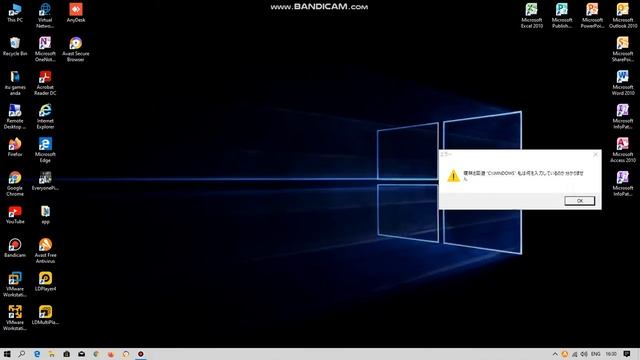
Task: Open taskbar Search magnifier
Action: (22, 354)
